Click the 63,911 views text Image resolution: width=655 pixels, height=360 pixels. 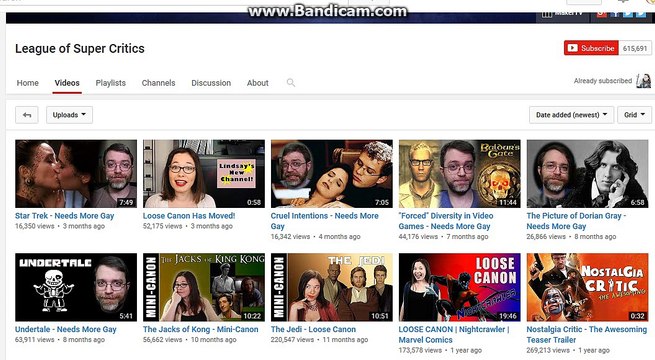[35, 340]
